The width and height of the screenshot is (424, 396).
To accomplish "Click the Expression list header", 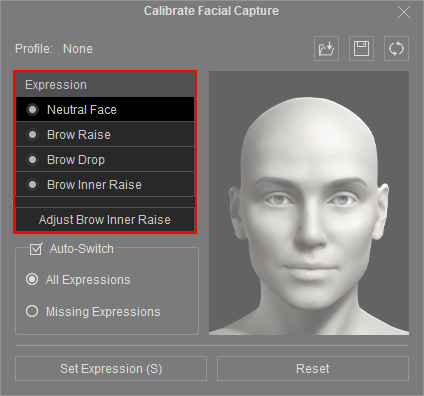I will tap(105, 85).
